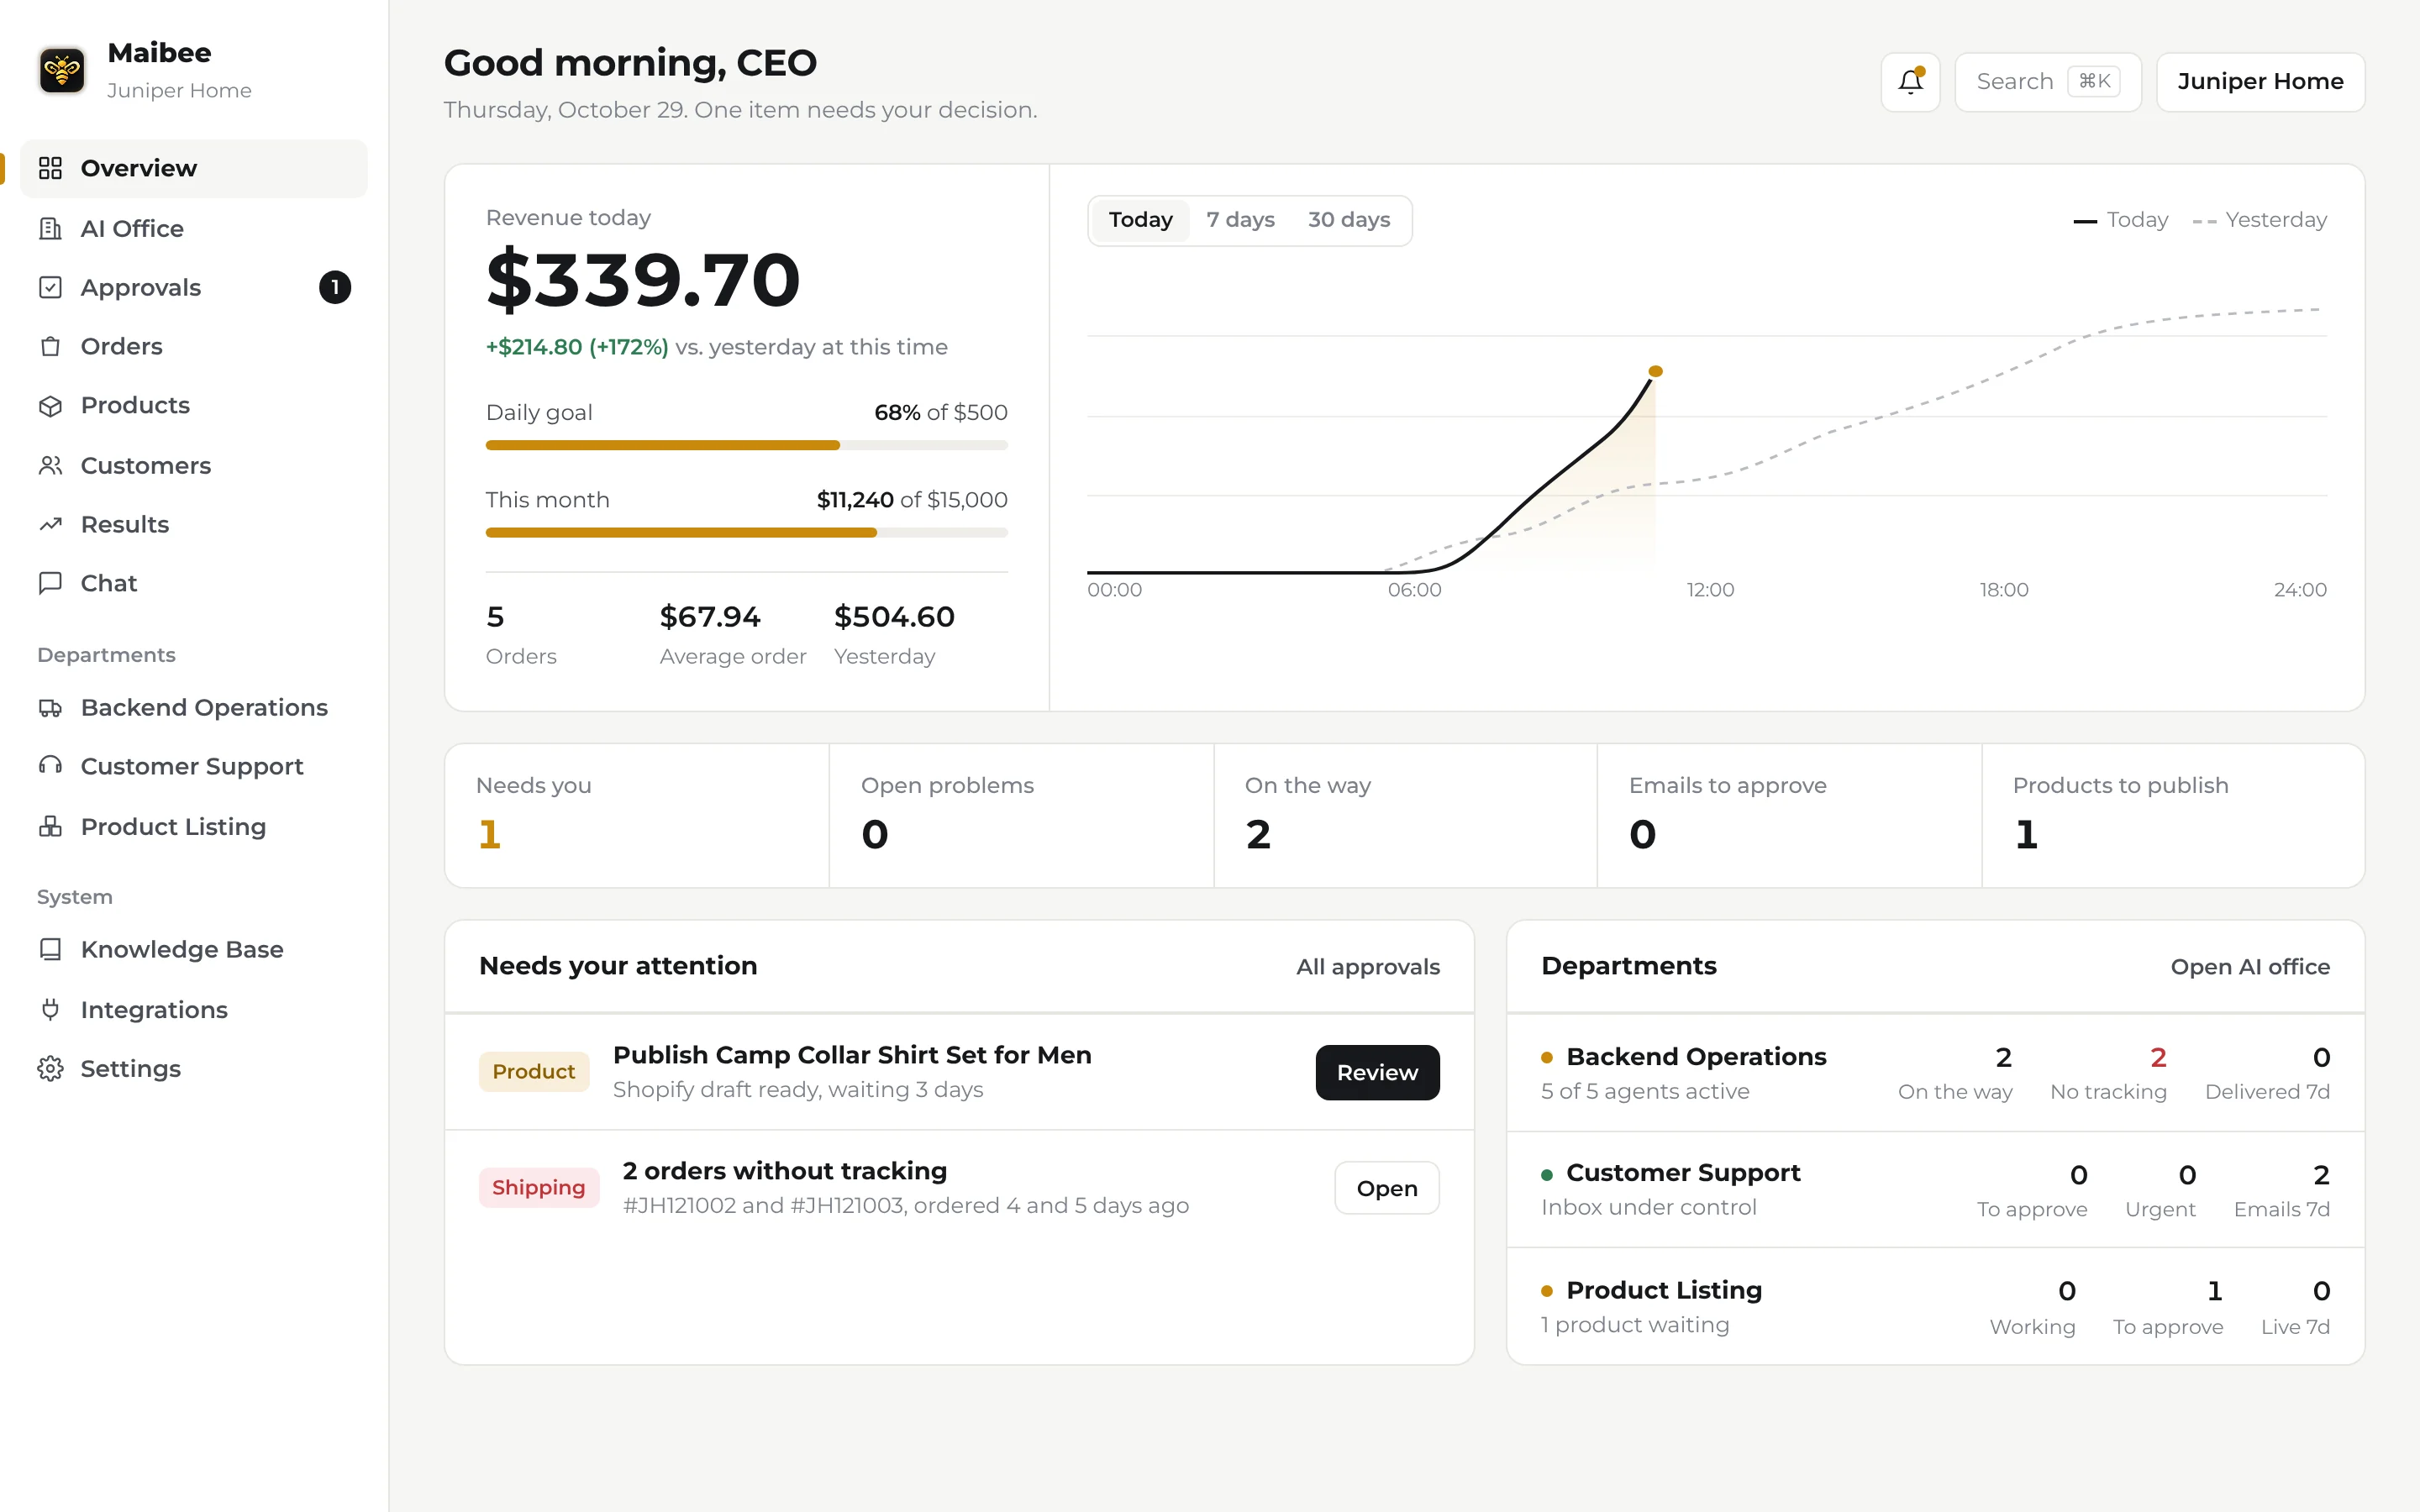
Task: Click the Approvals badge showing 1
Action: [x=335, y=287]
